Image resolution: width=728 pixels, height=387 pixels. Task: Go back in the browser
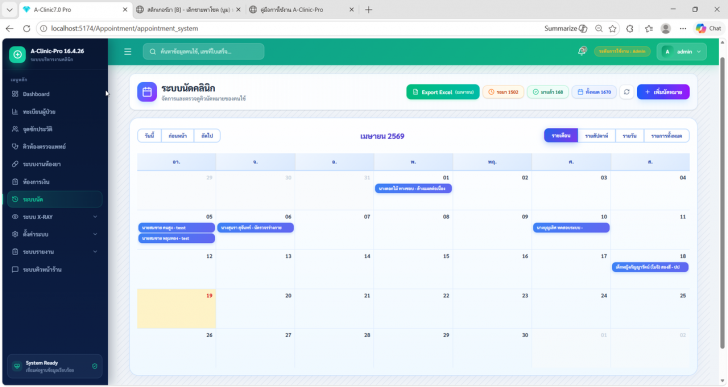(x=9, y=28)
